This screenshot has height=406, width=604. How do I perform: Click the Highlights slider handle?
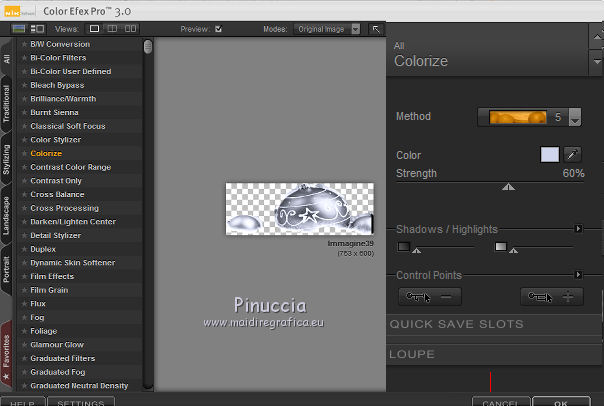[513, 251]
